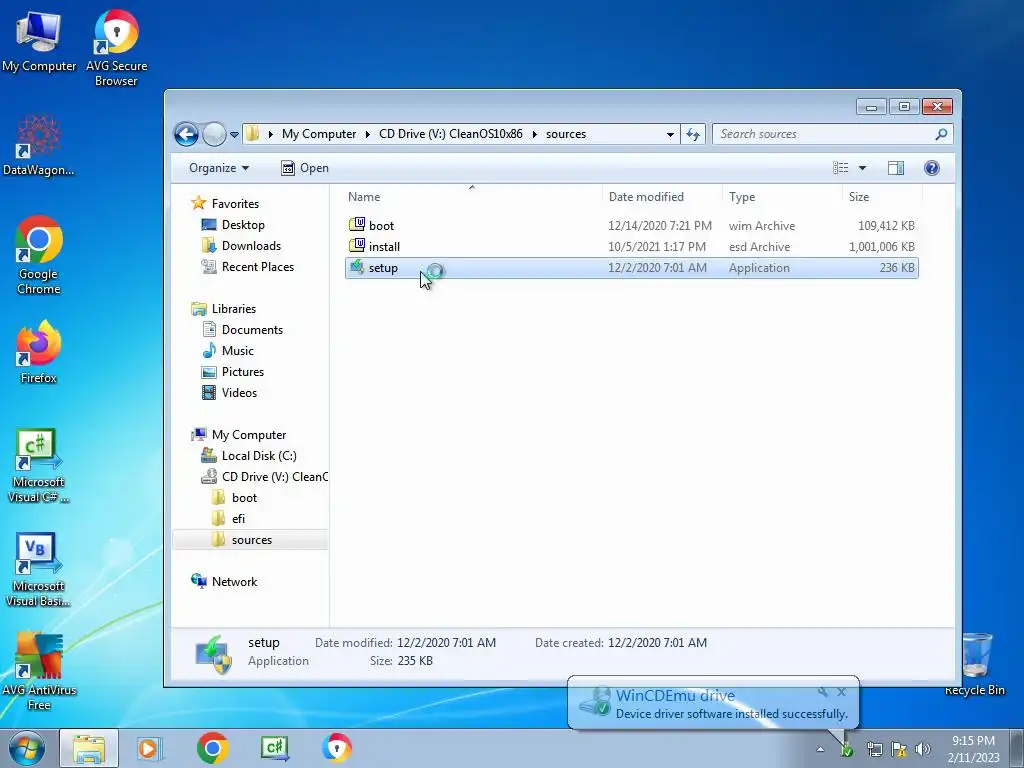
Task: Open Recent Places in Favorites
Action: 258,266
